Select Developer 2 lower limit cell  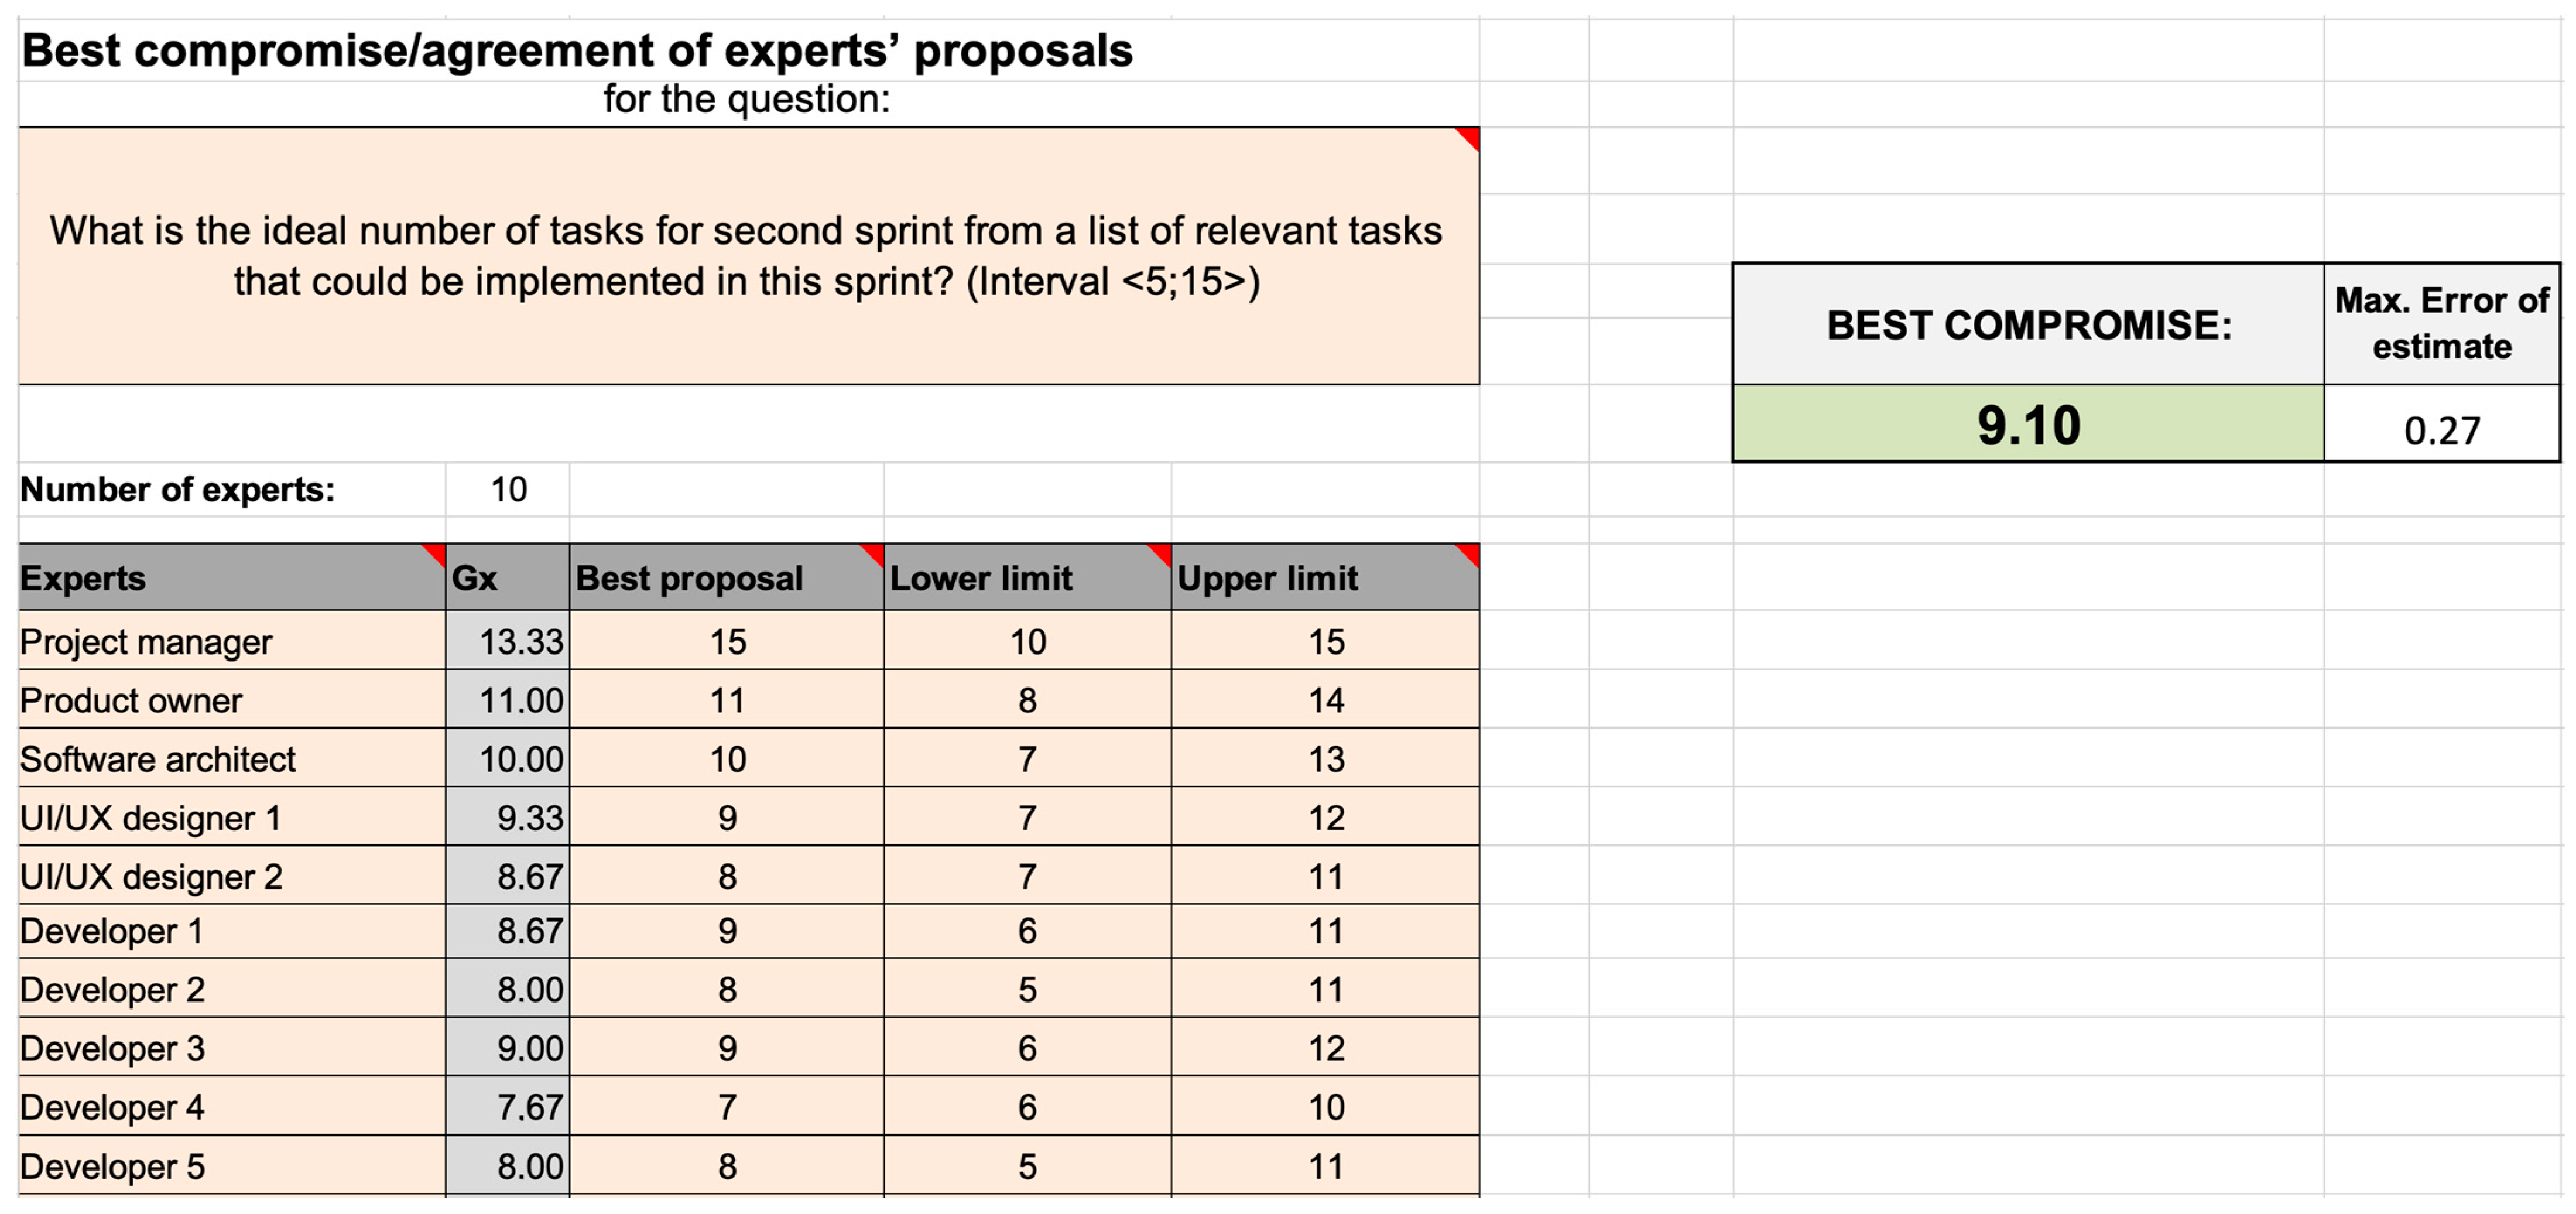tap(1027, 989)
